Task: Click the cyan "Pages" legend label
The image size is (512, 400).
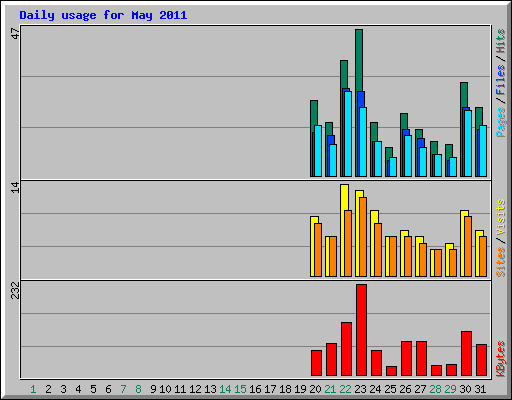Action: (500, 122)
